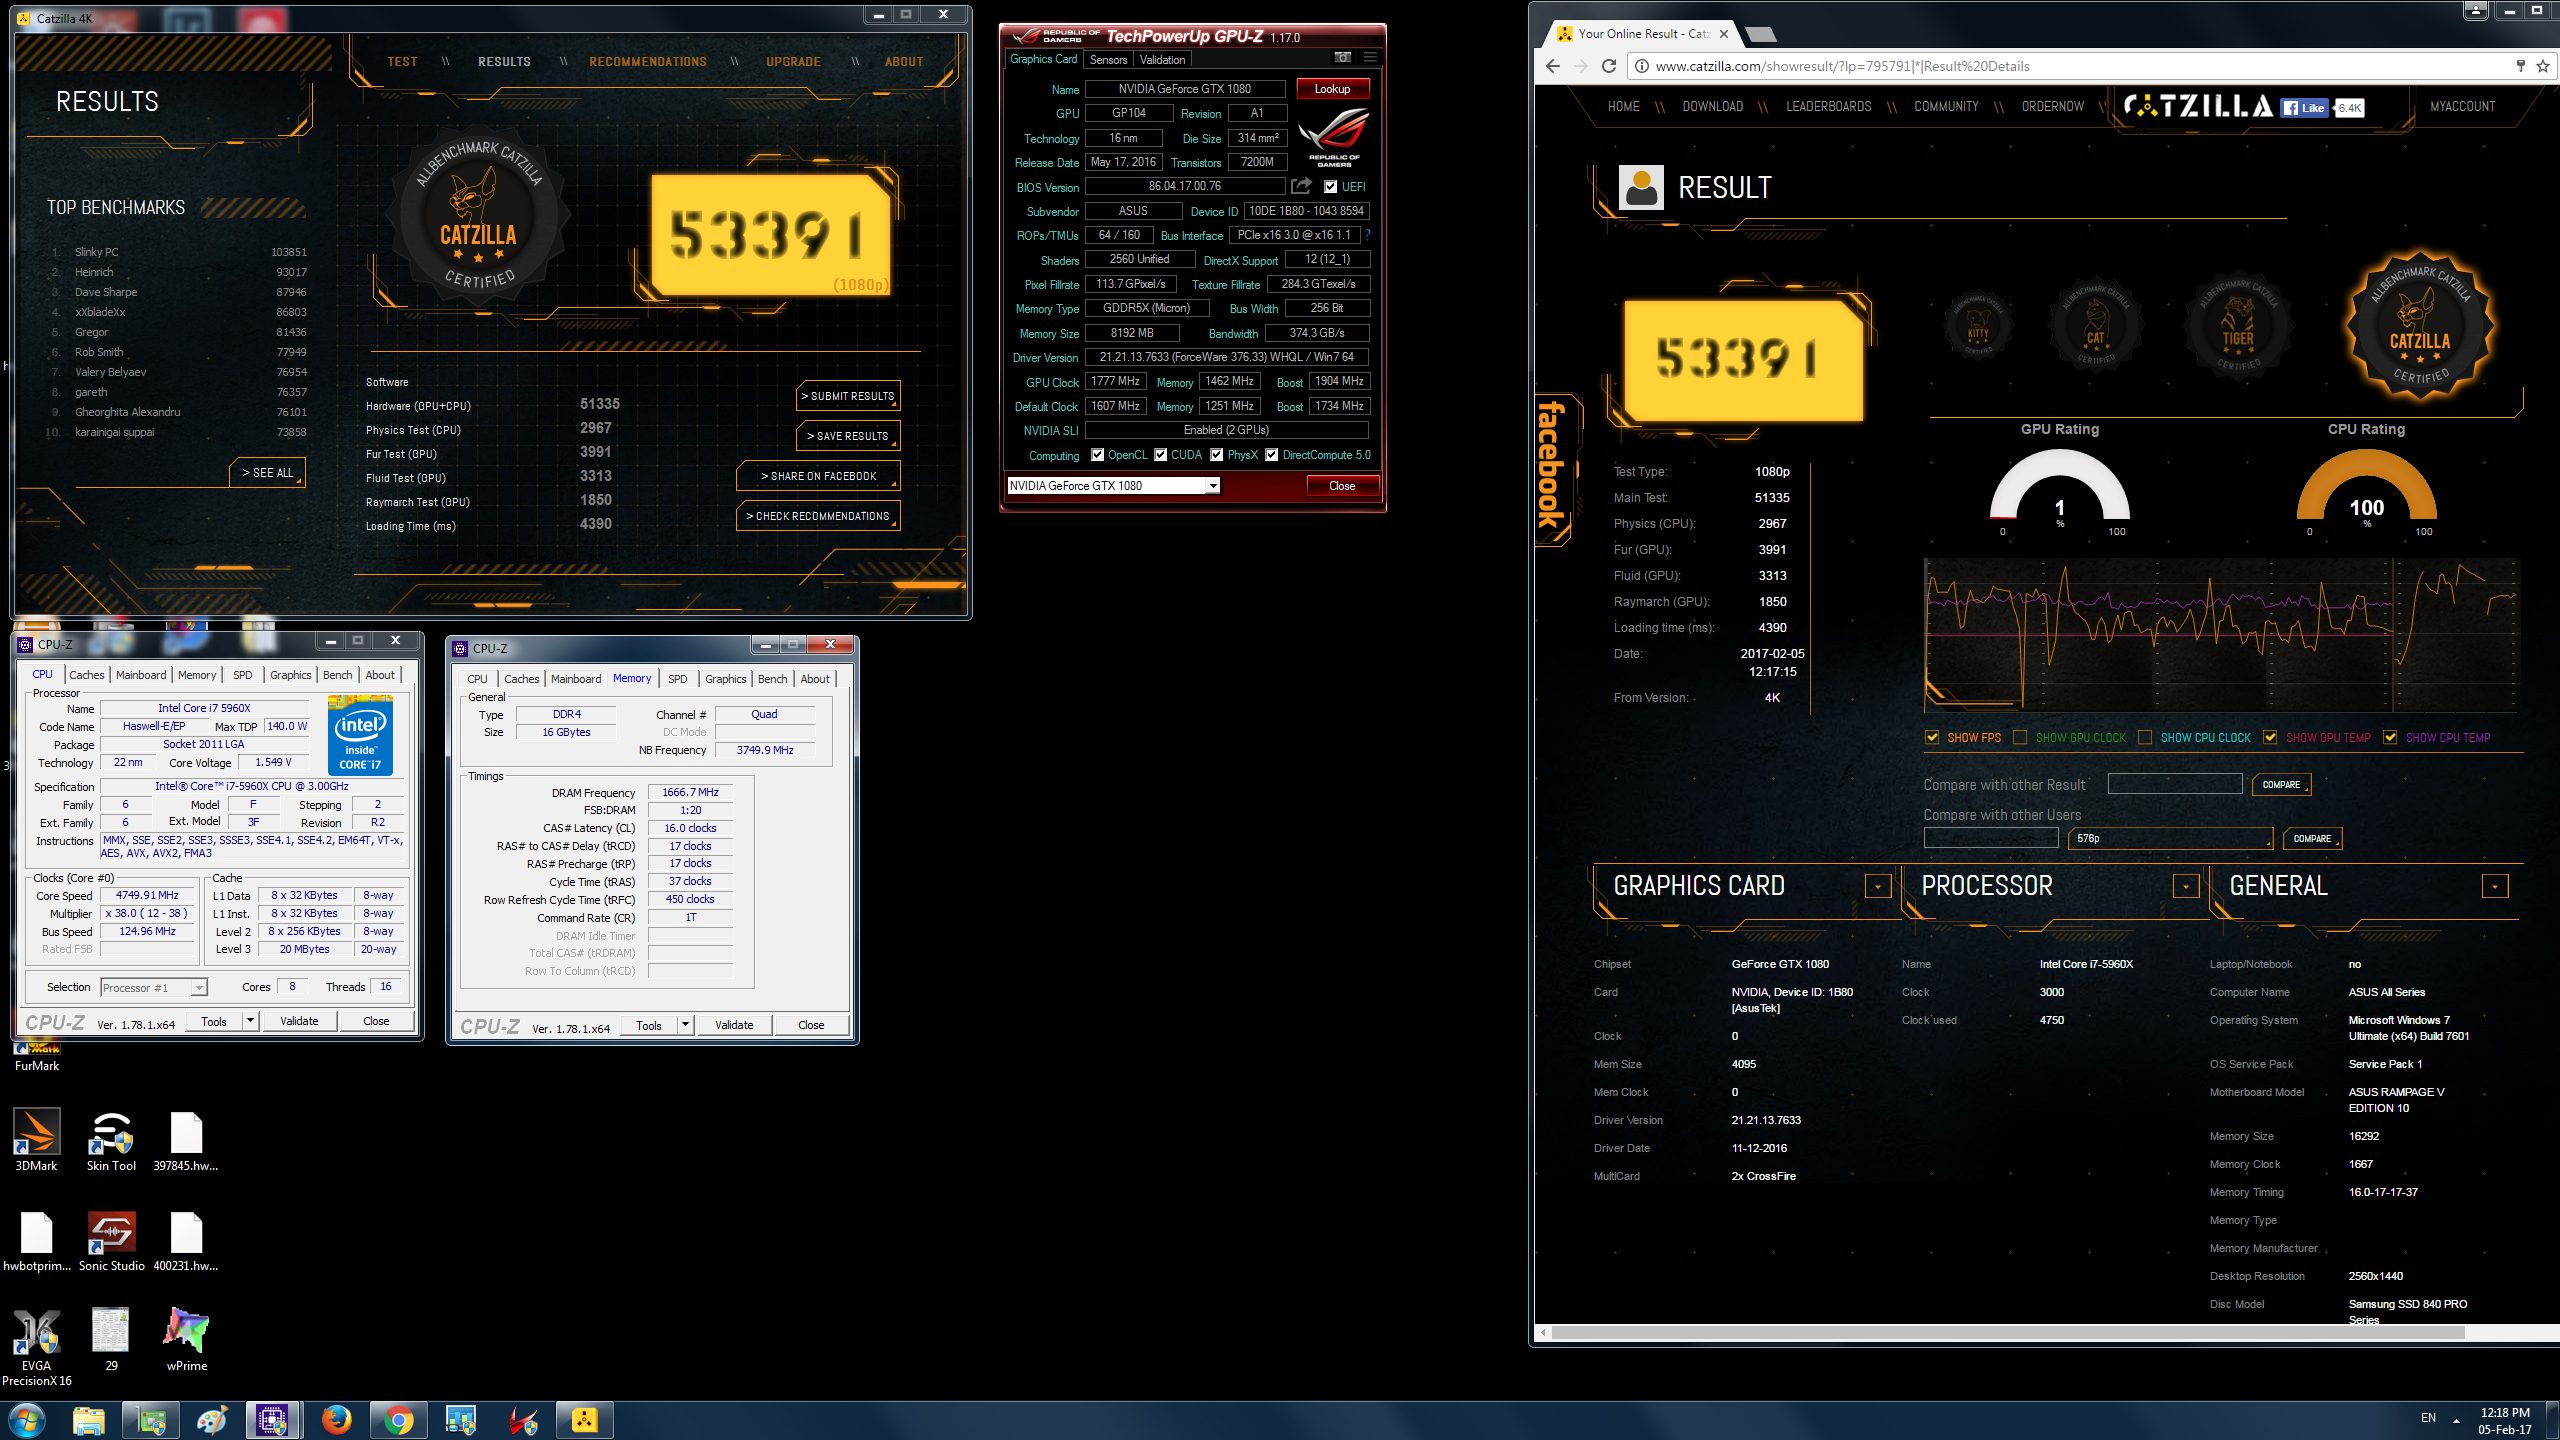The image size is (2560, 1440).
Task: Open the Tools dropdown arrow in CPU-Z CPU window
Action: (x=250, y=1021)
